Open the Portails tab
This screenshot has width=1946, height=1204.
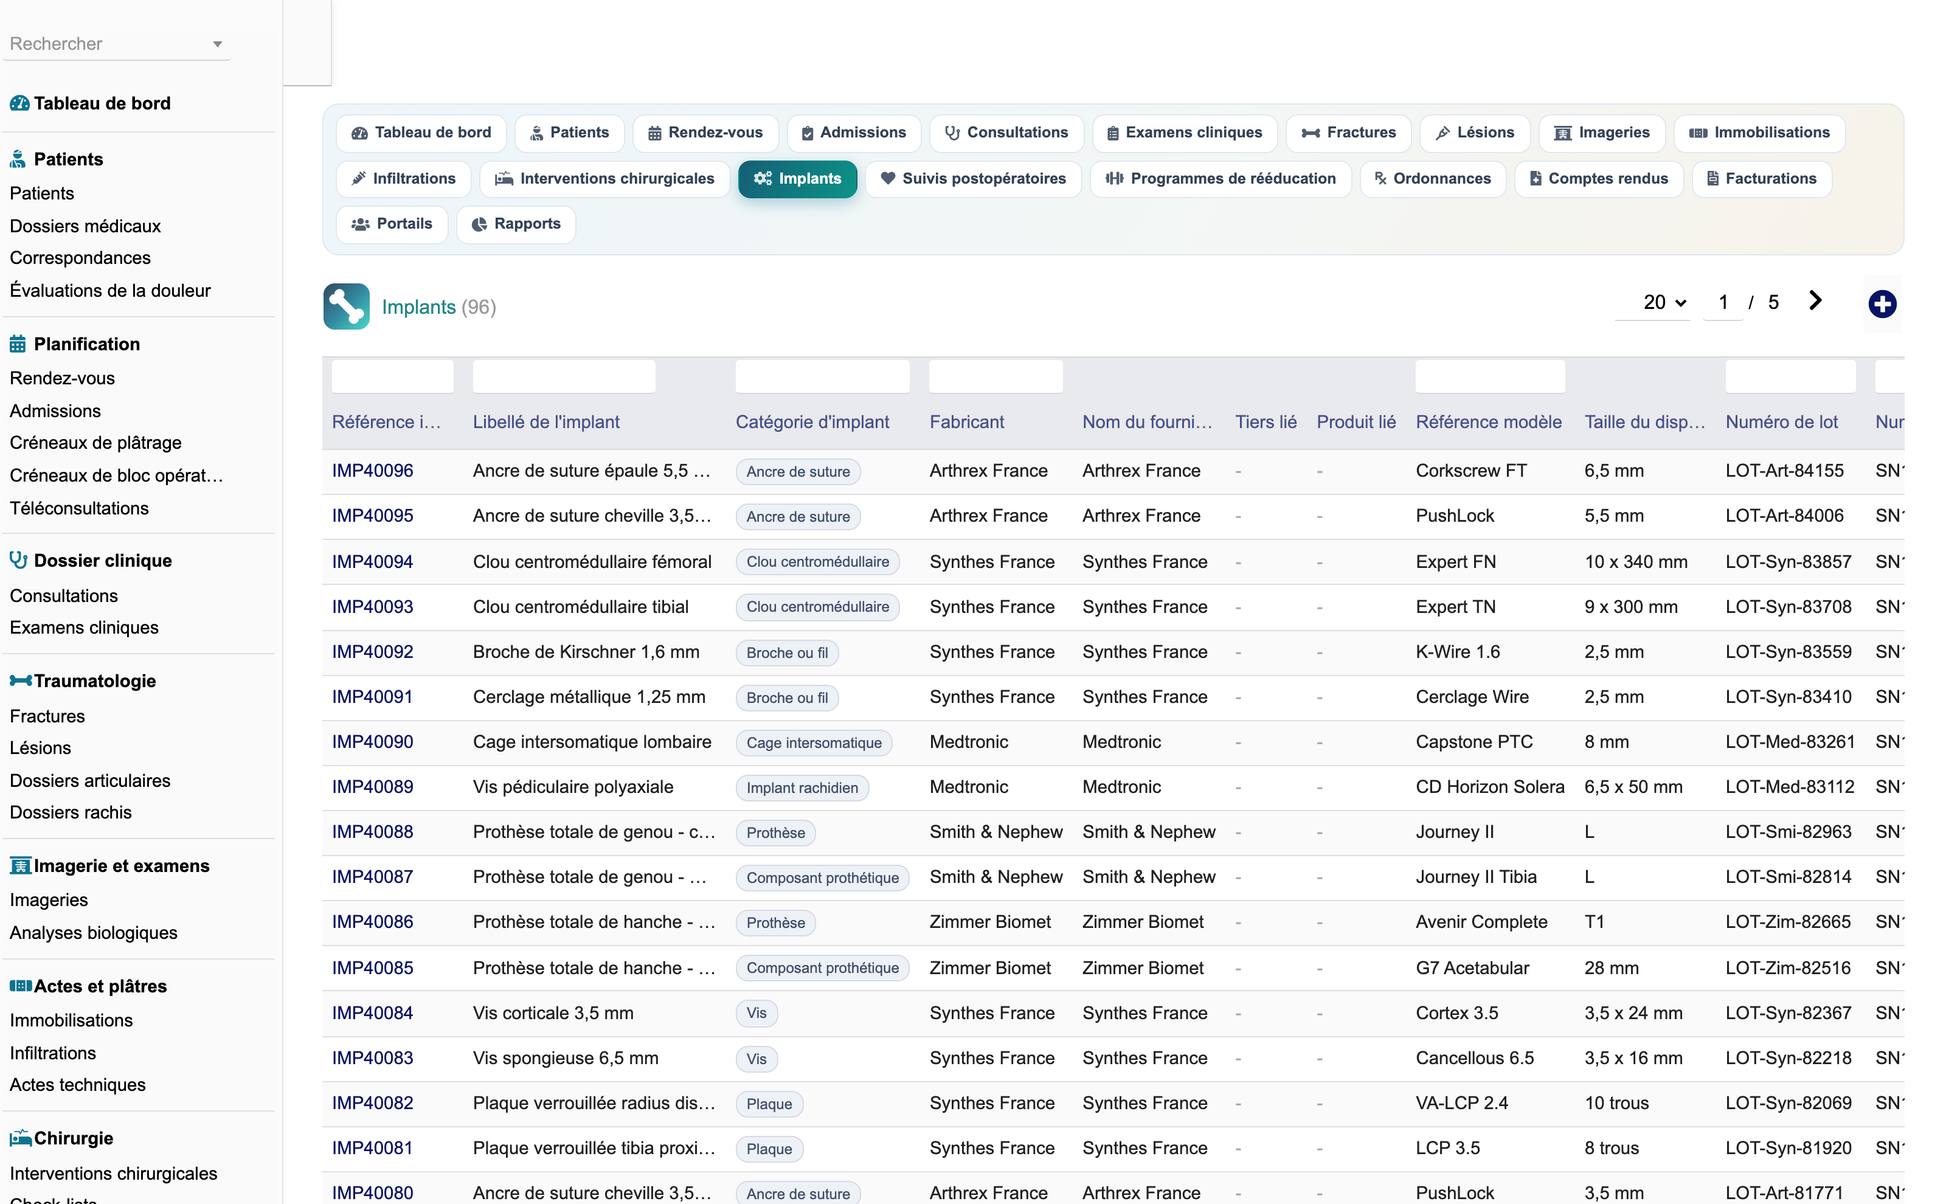point(392,224)
